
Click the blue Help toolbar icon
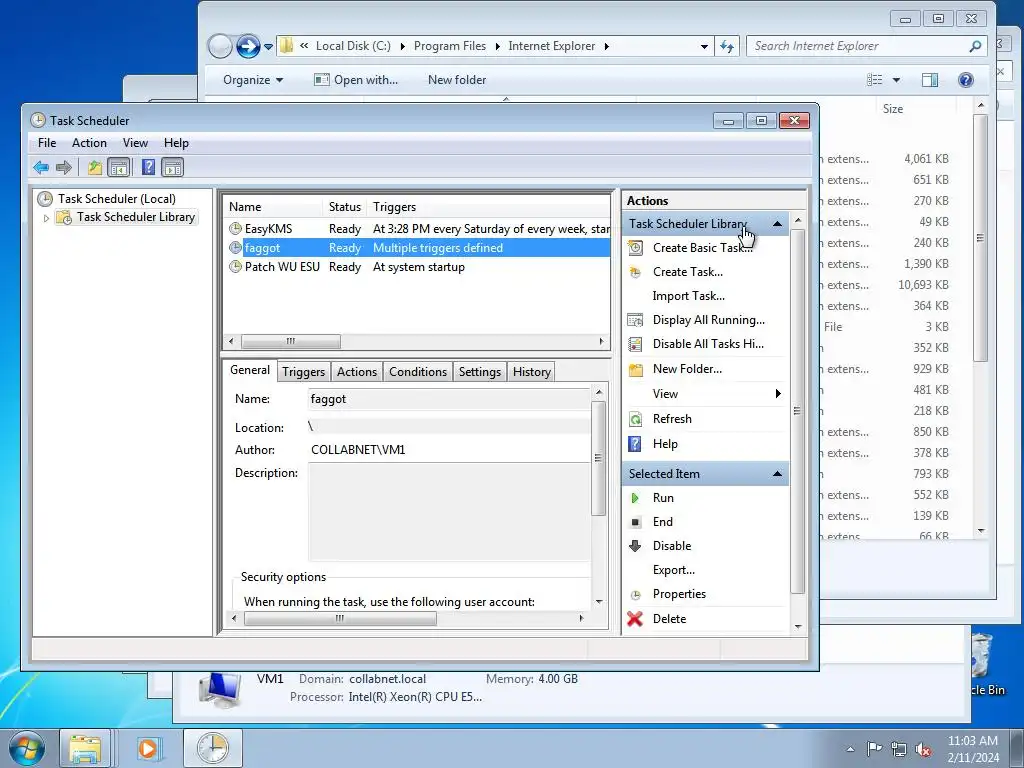pyautogui.click(x=148, y=167)
